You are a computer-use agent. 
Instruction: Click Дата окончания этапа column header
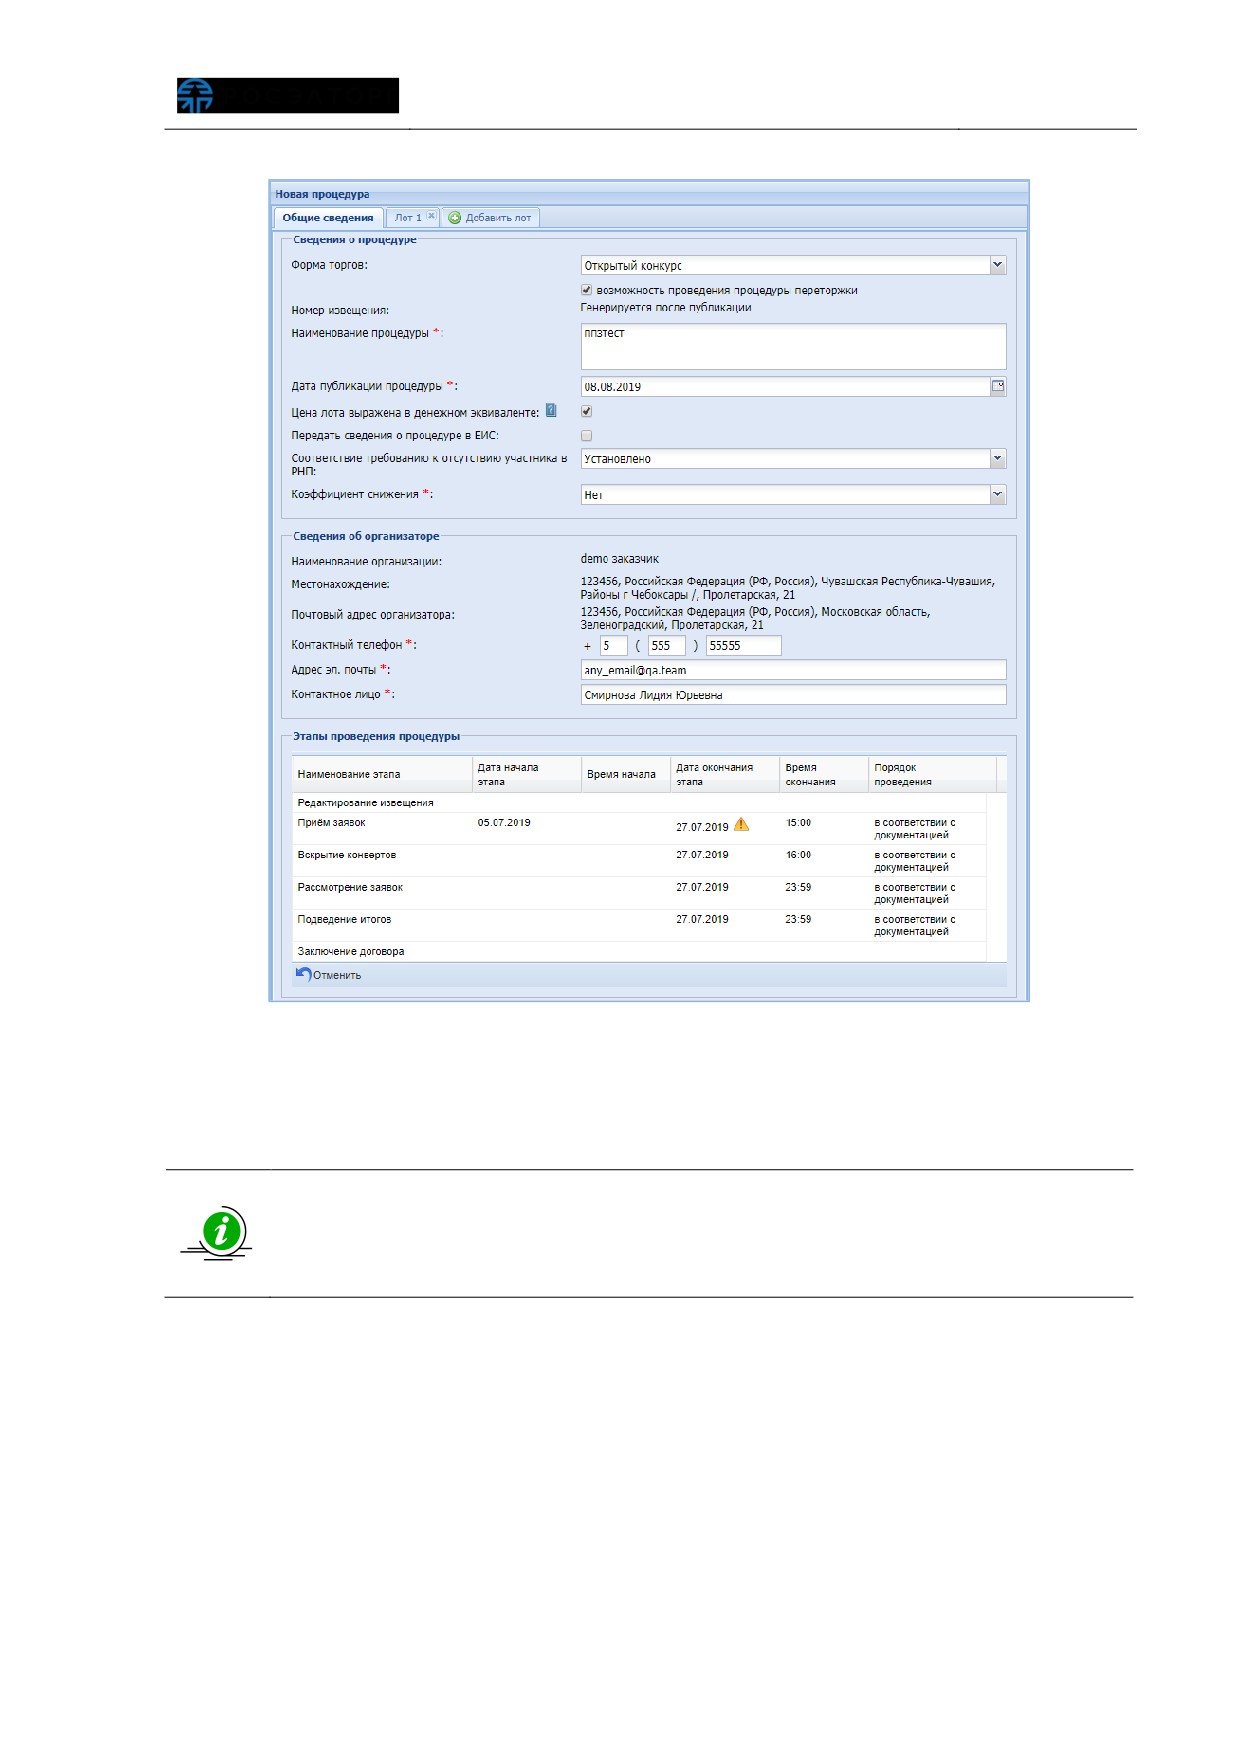tap(725, 774)
